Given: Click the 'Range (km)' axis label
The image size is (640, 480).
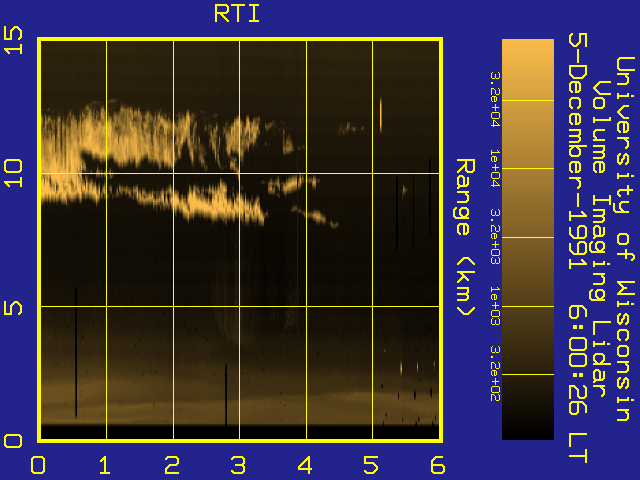Looking at the screenshot, I should [x=465, y=238].
